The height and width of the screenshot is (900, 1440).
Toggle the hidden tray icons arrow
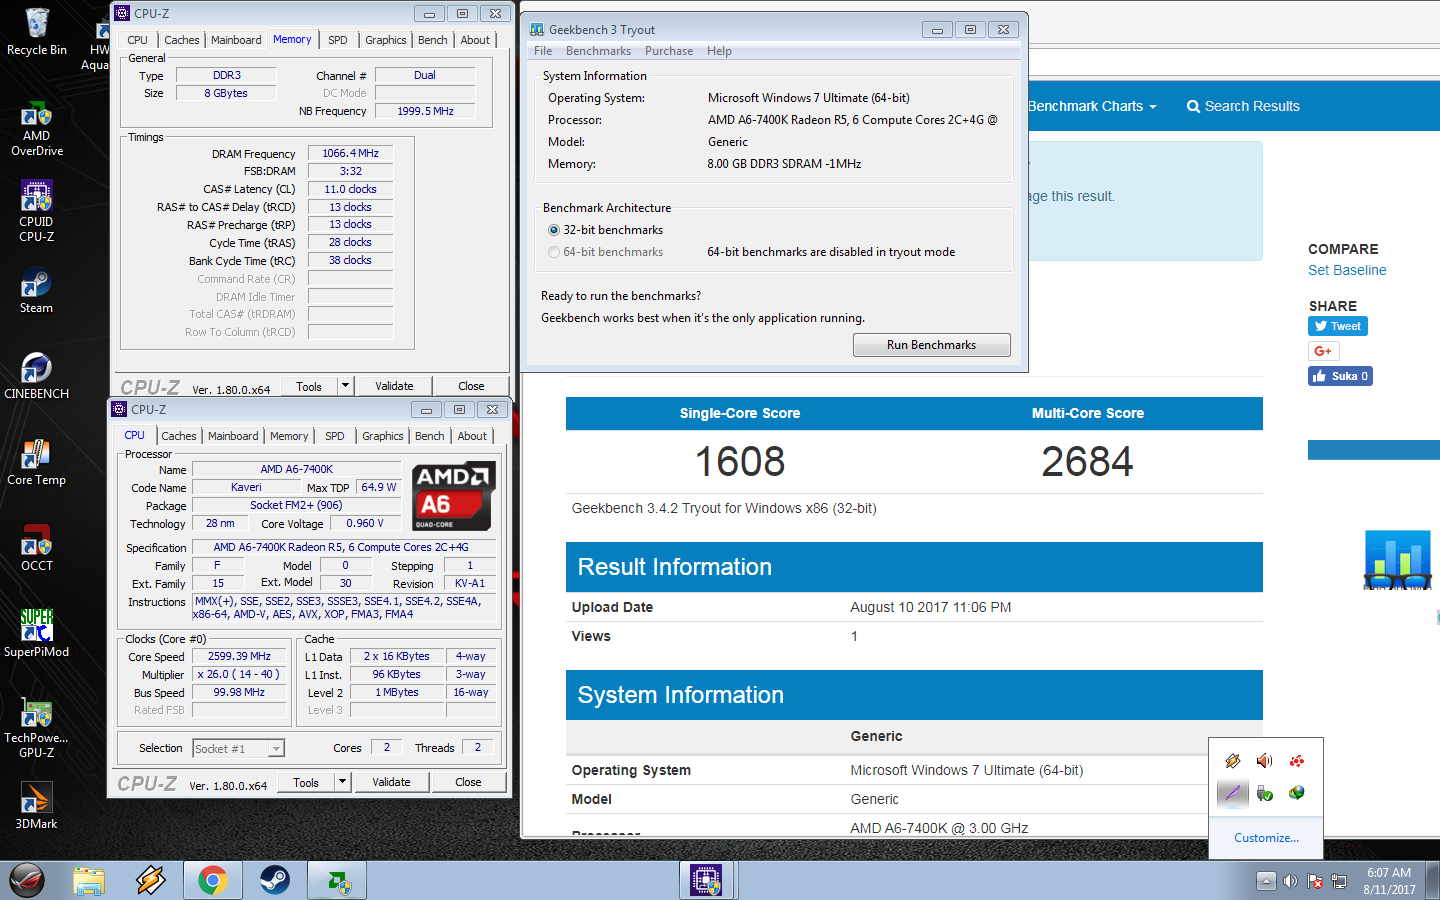pos(1266,881)
